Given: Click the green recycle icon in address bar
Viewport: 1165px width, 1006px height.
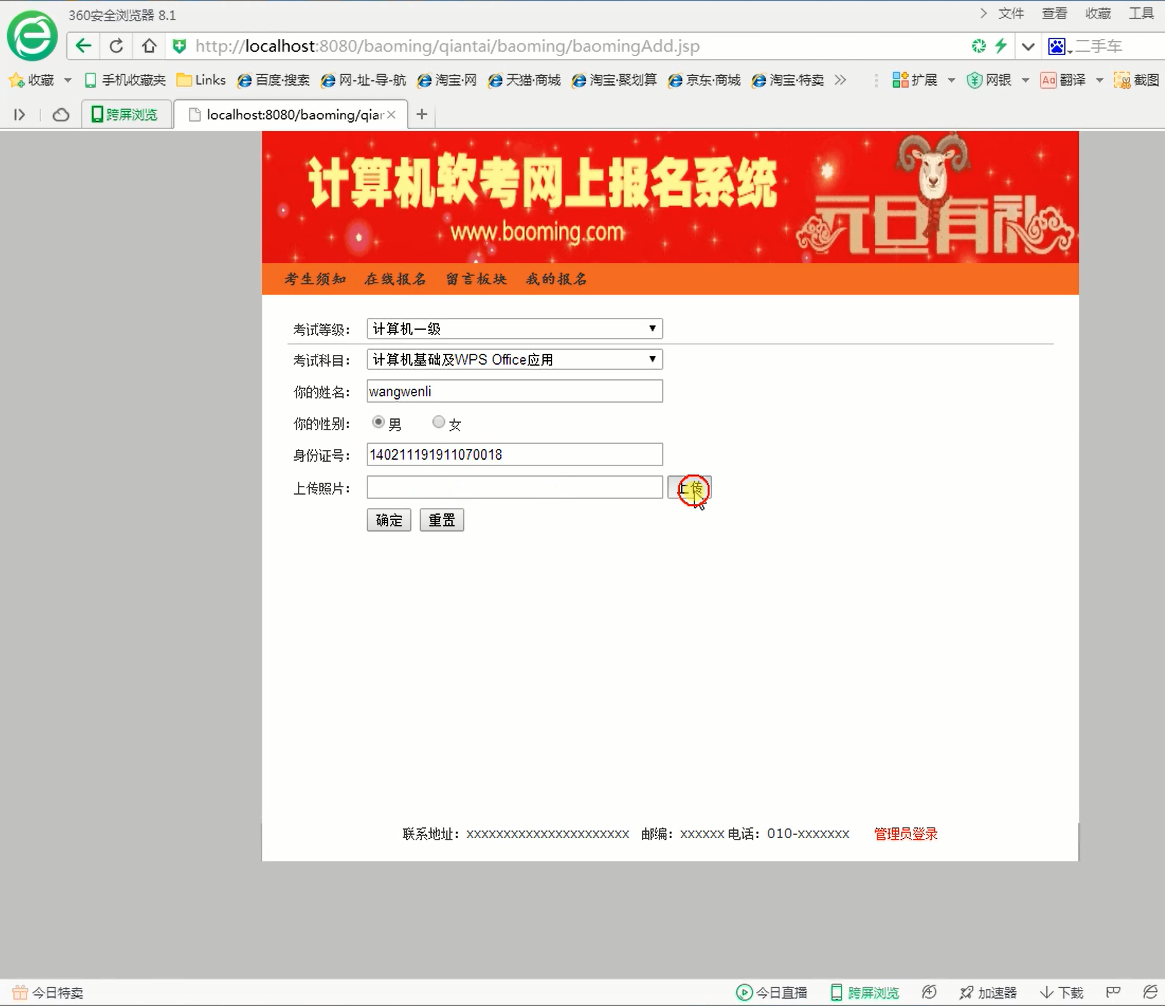Looking at the screenshot, I should 979,46.
